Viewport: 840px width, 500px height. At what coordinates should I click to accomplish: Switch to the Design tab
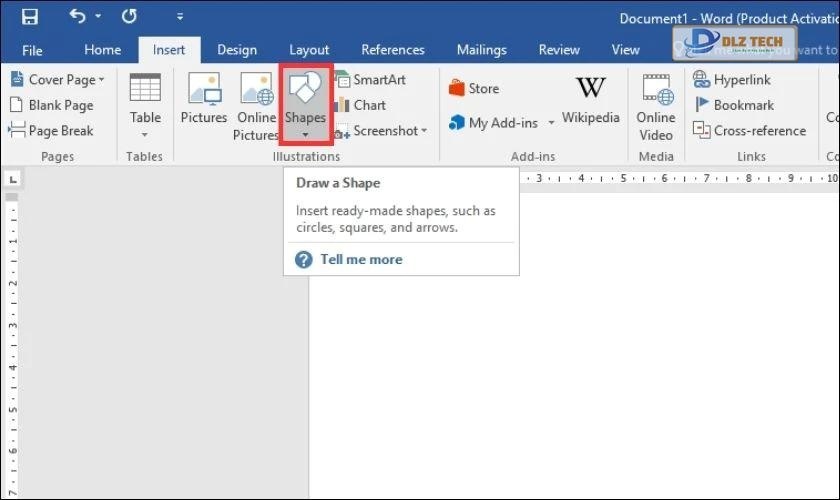[x=236, y=50]
